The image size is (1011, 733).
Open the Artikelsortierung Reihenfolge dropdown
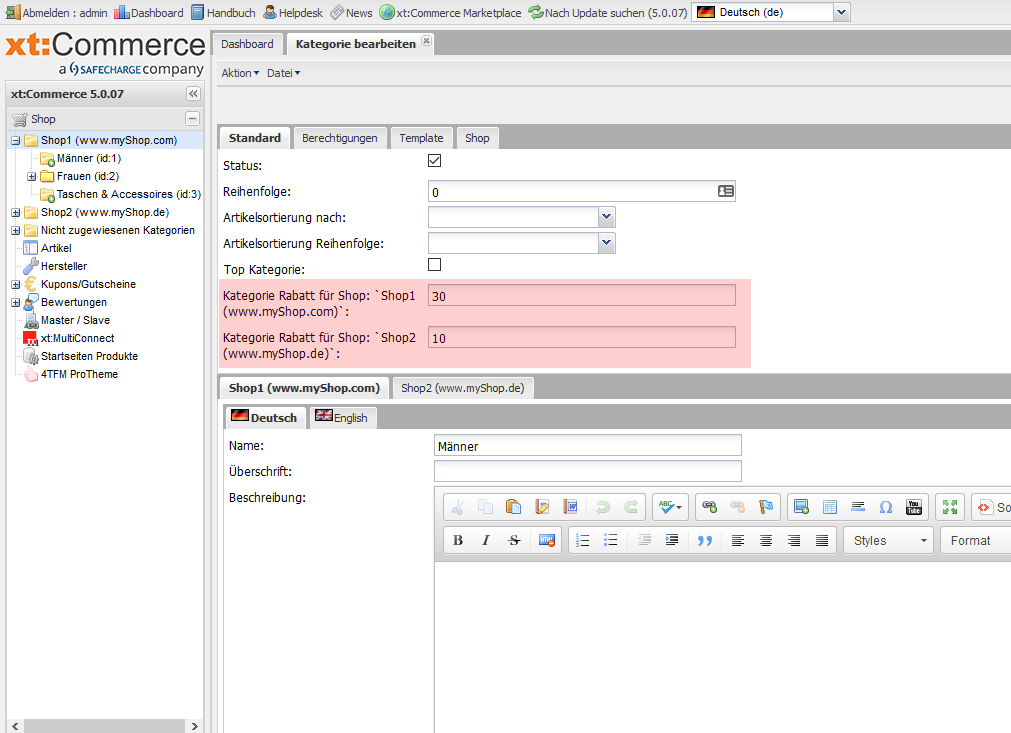(606, 243)
